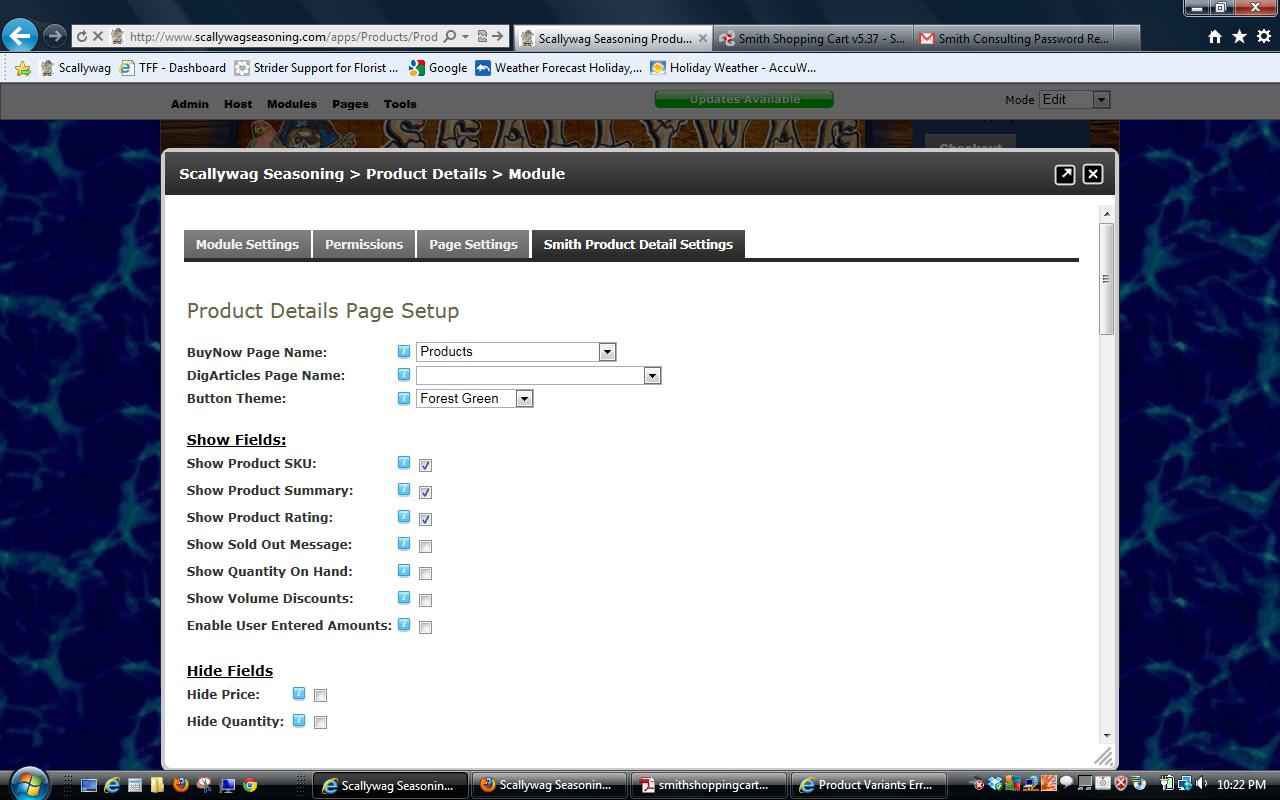This screenshot has width=1280, height=800.
Task: Open the Modules menu
Action: (x=292, y=104)
